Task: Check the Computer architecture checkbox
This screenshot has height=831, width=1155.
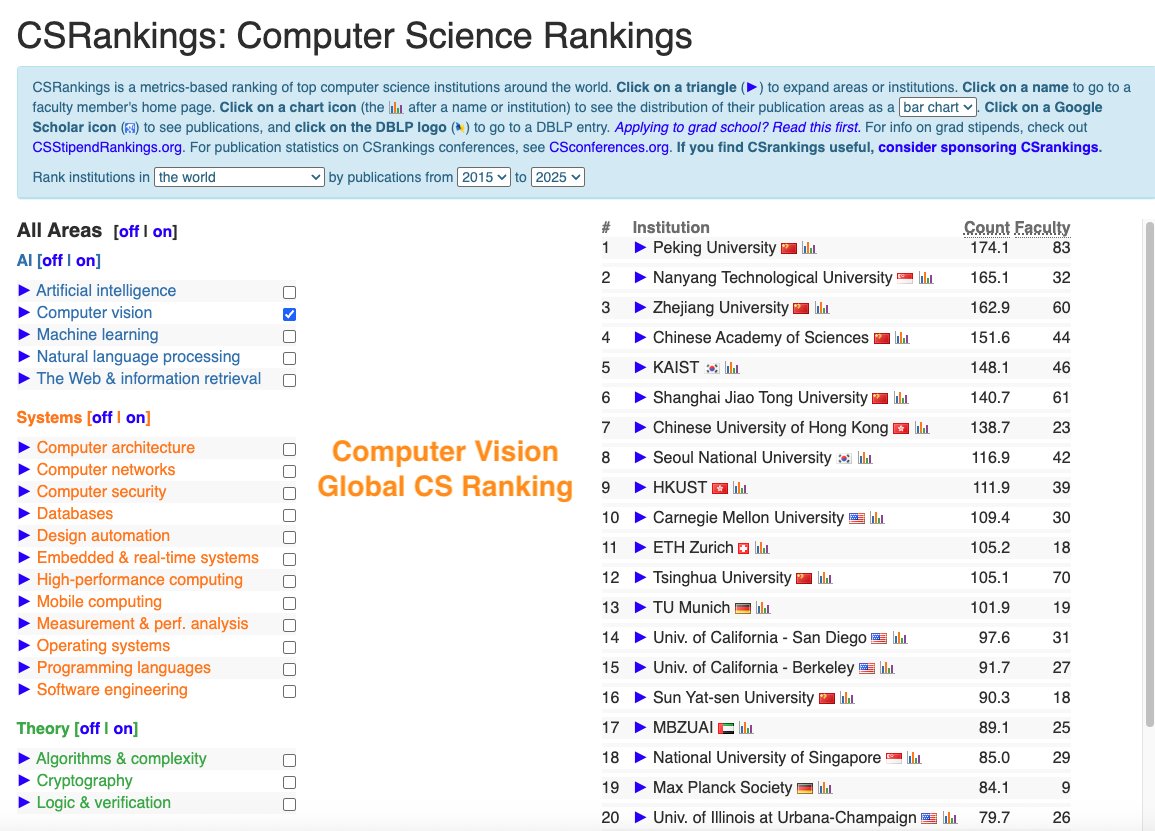Action: pos(289,449)
